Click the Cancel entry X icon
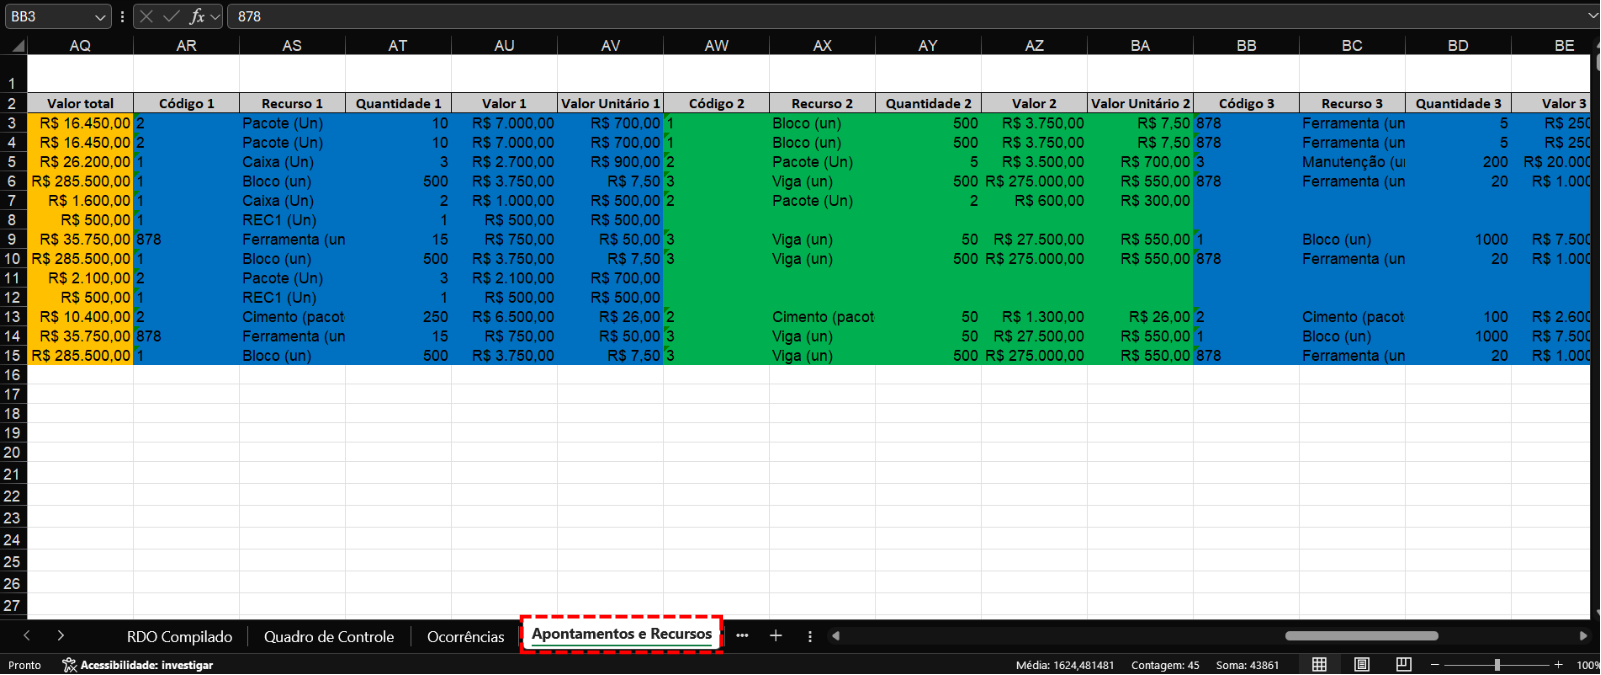1601x675 pixels. tap(146, 16)
